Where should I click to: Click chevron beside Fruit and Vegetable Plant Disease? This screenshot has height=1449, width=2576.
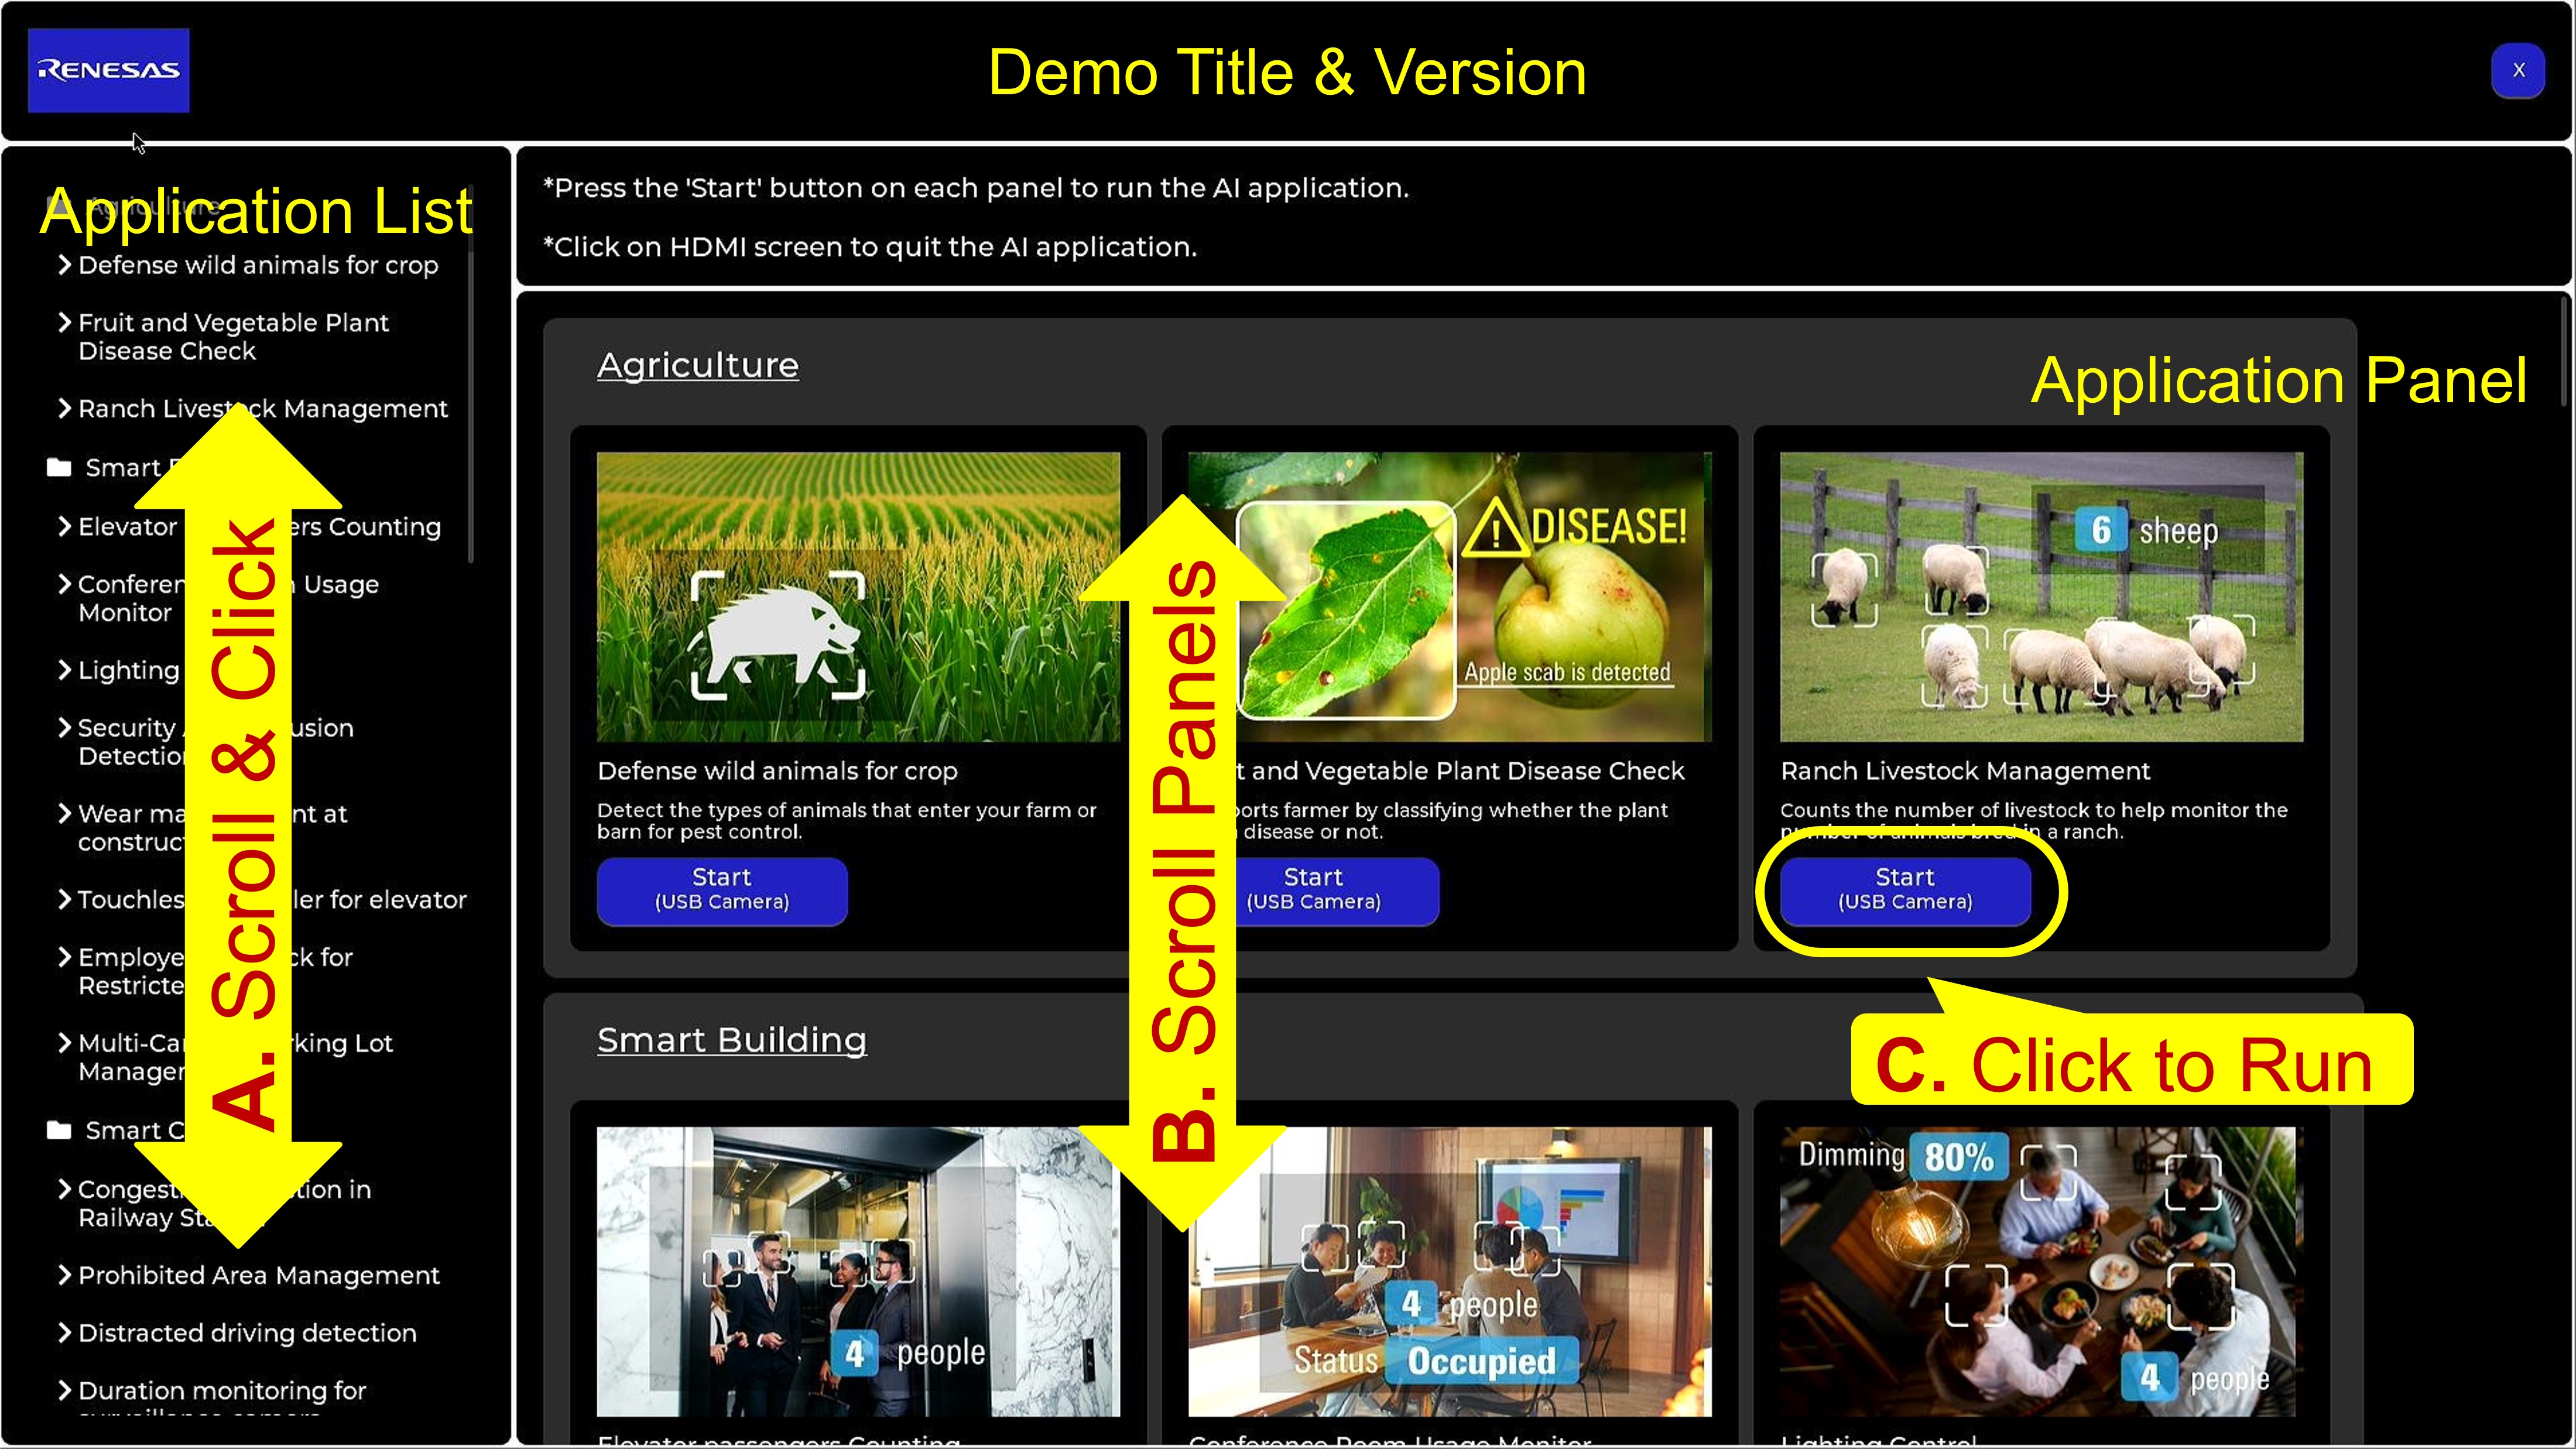click(64, 322)
